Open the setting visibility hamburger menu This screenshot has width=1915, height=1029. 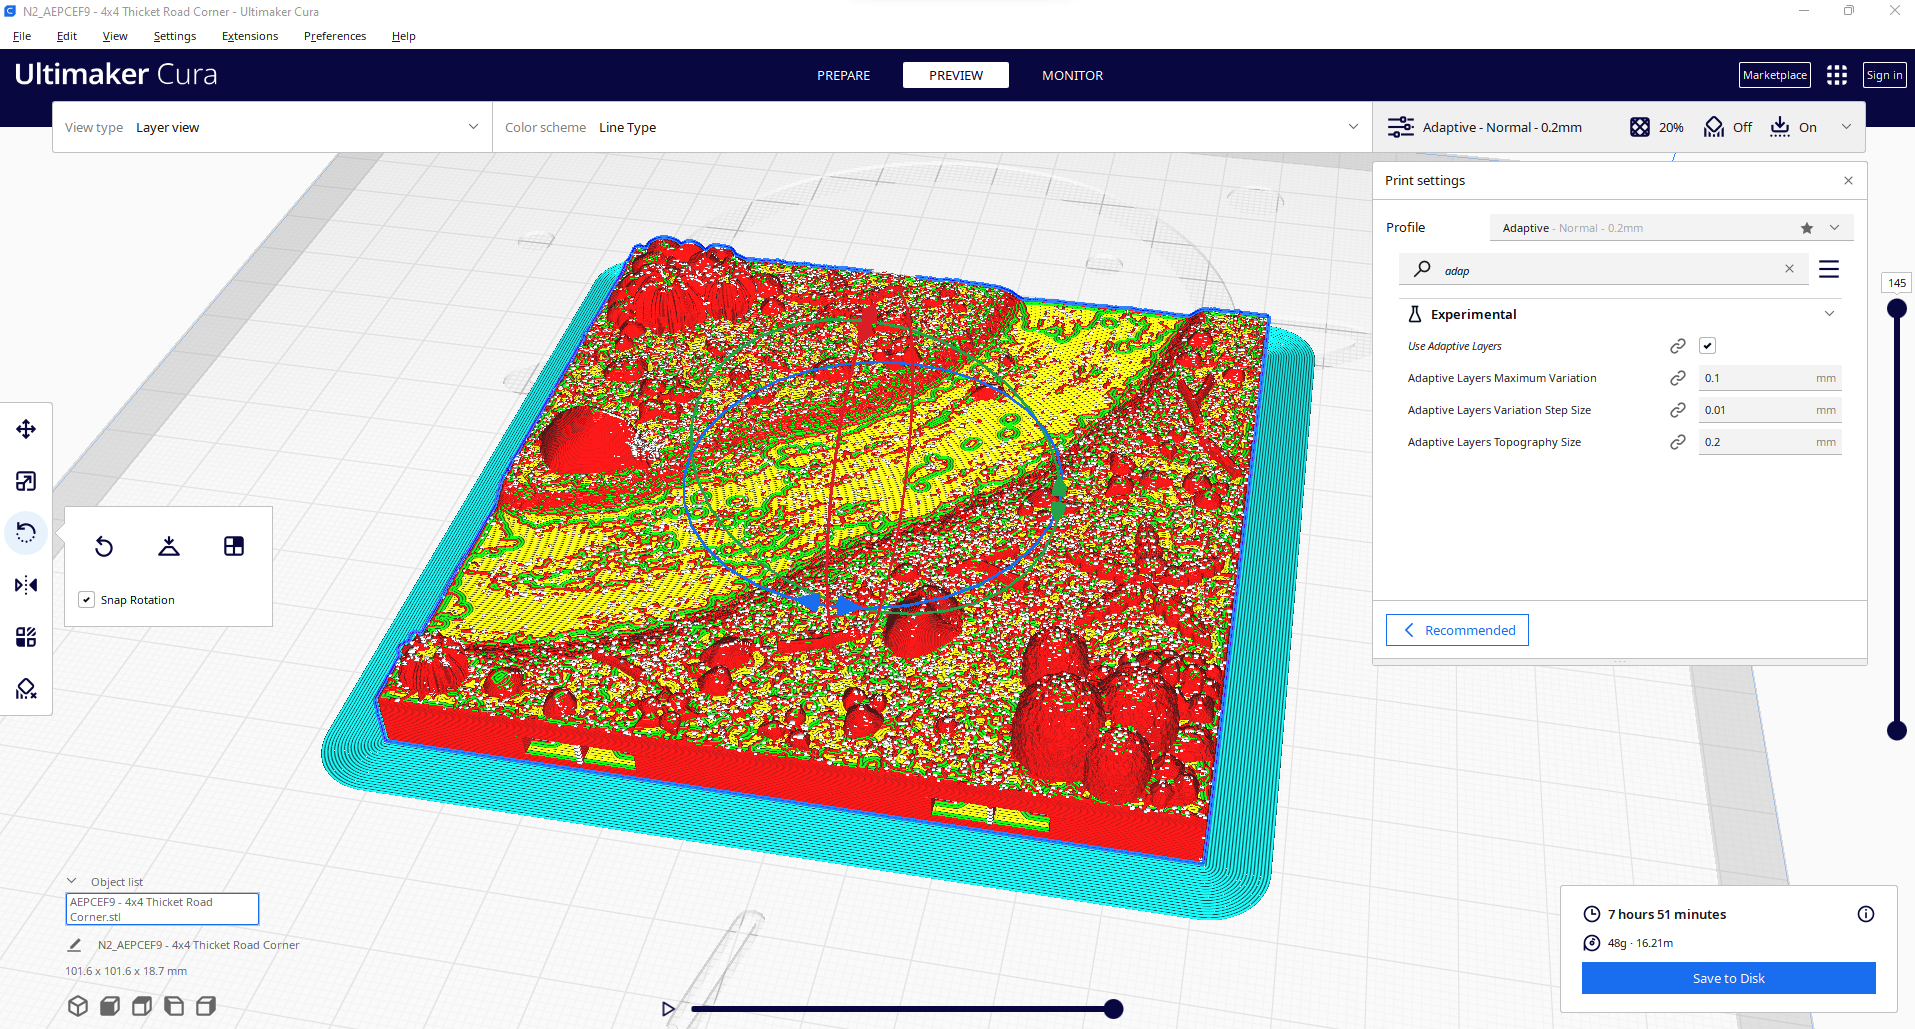pos(1829,269)
